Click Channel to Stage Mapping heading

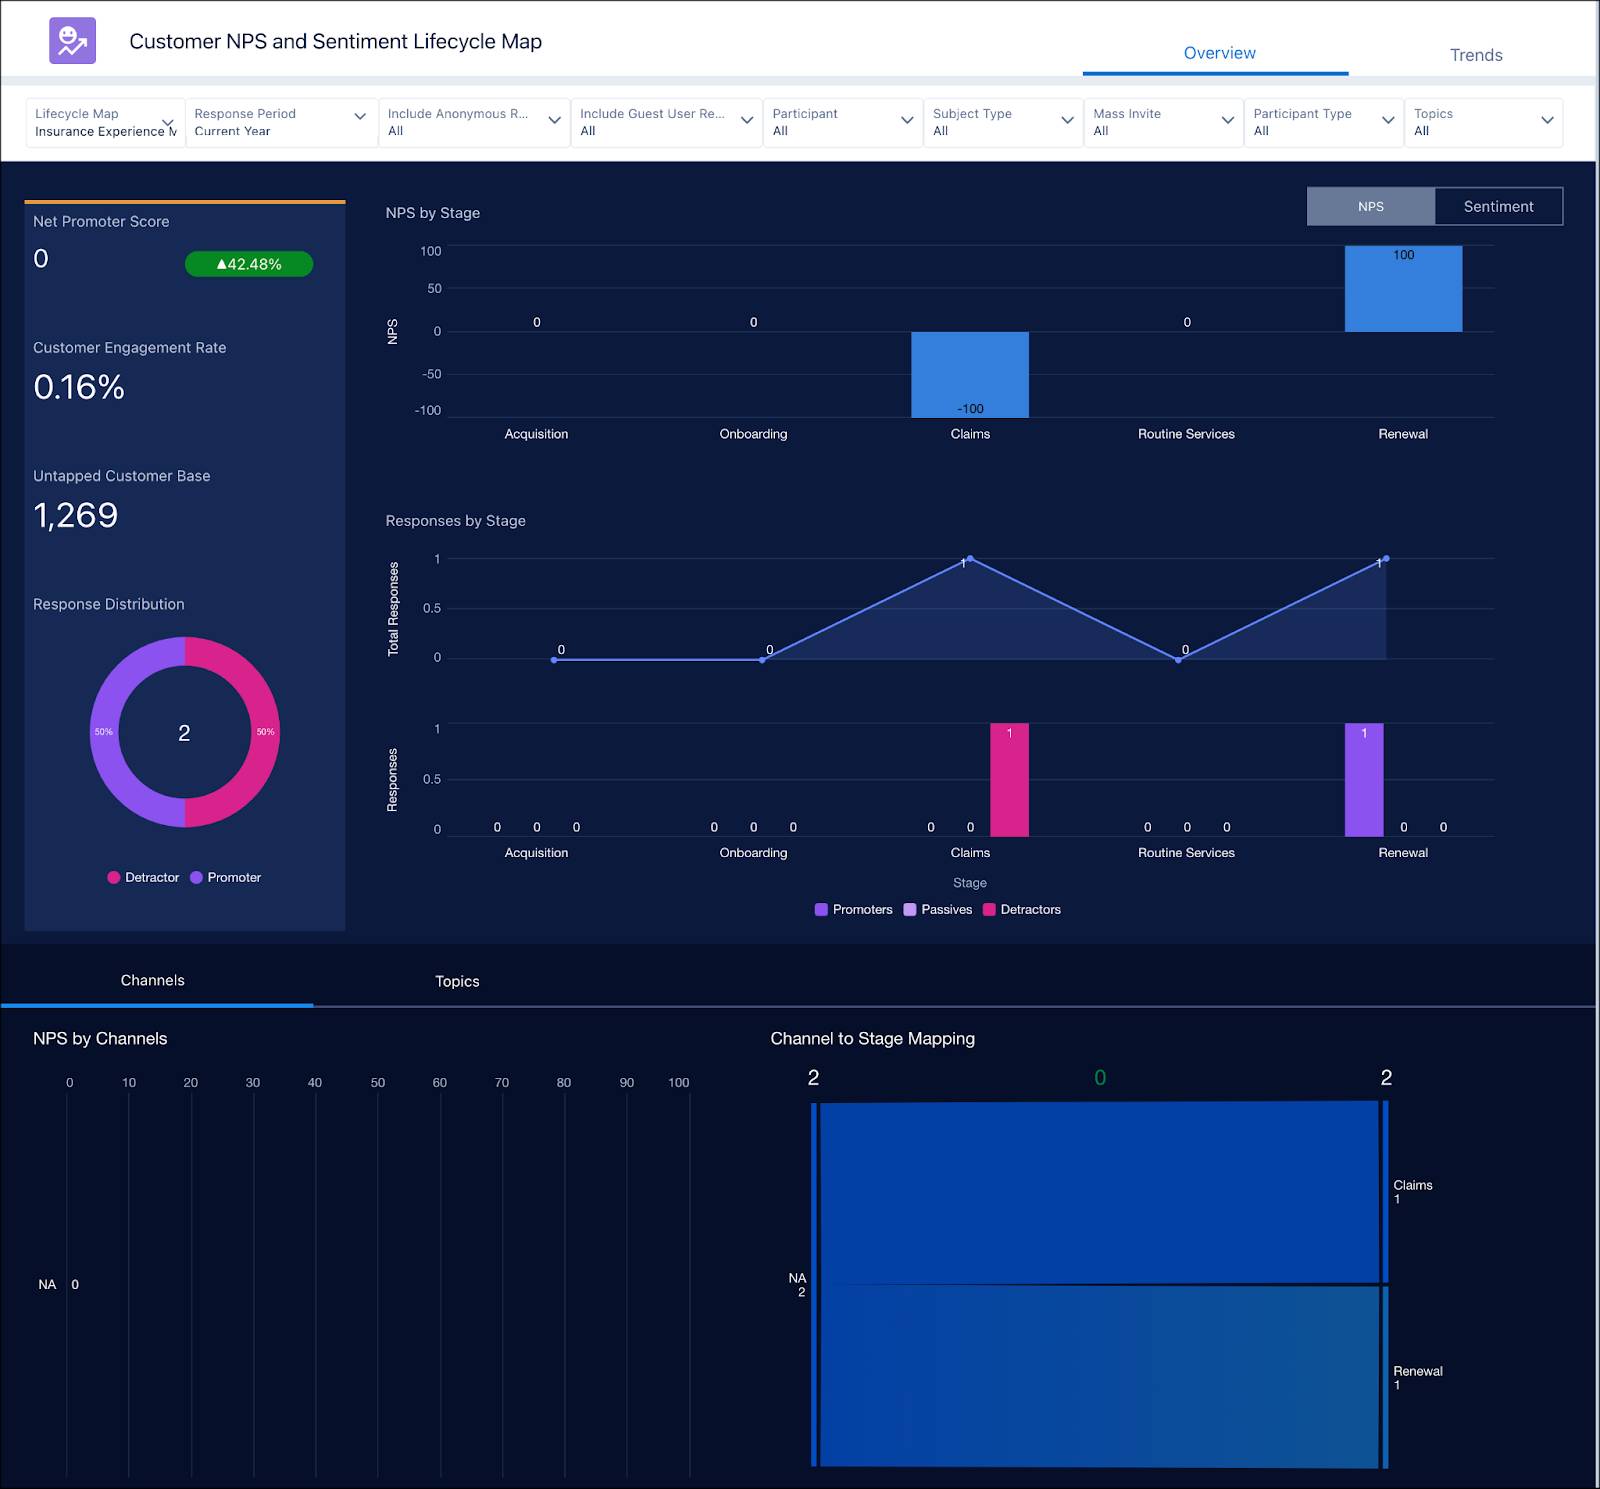(872, 1038)
